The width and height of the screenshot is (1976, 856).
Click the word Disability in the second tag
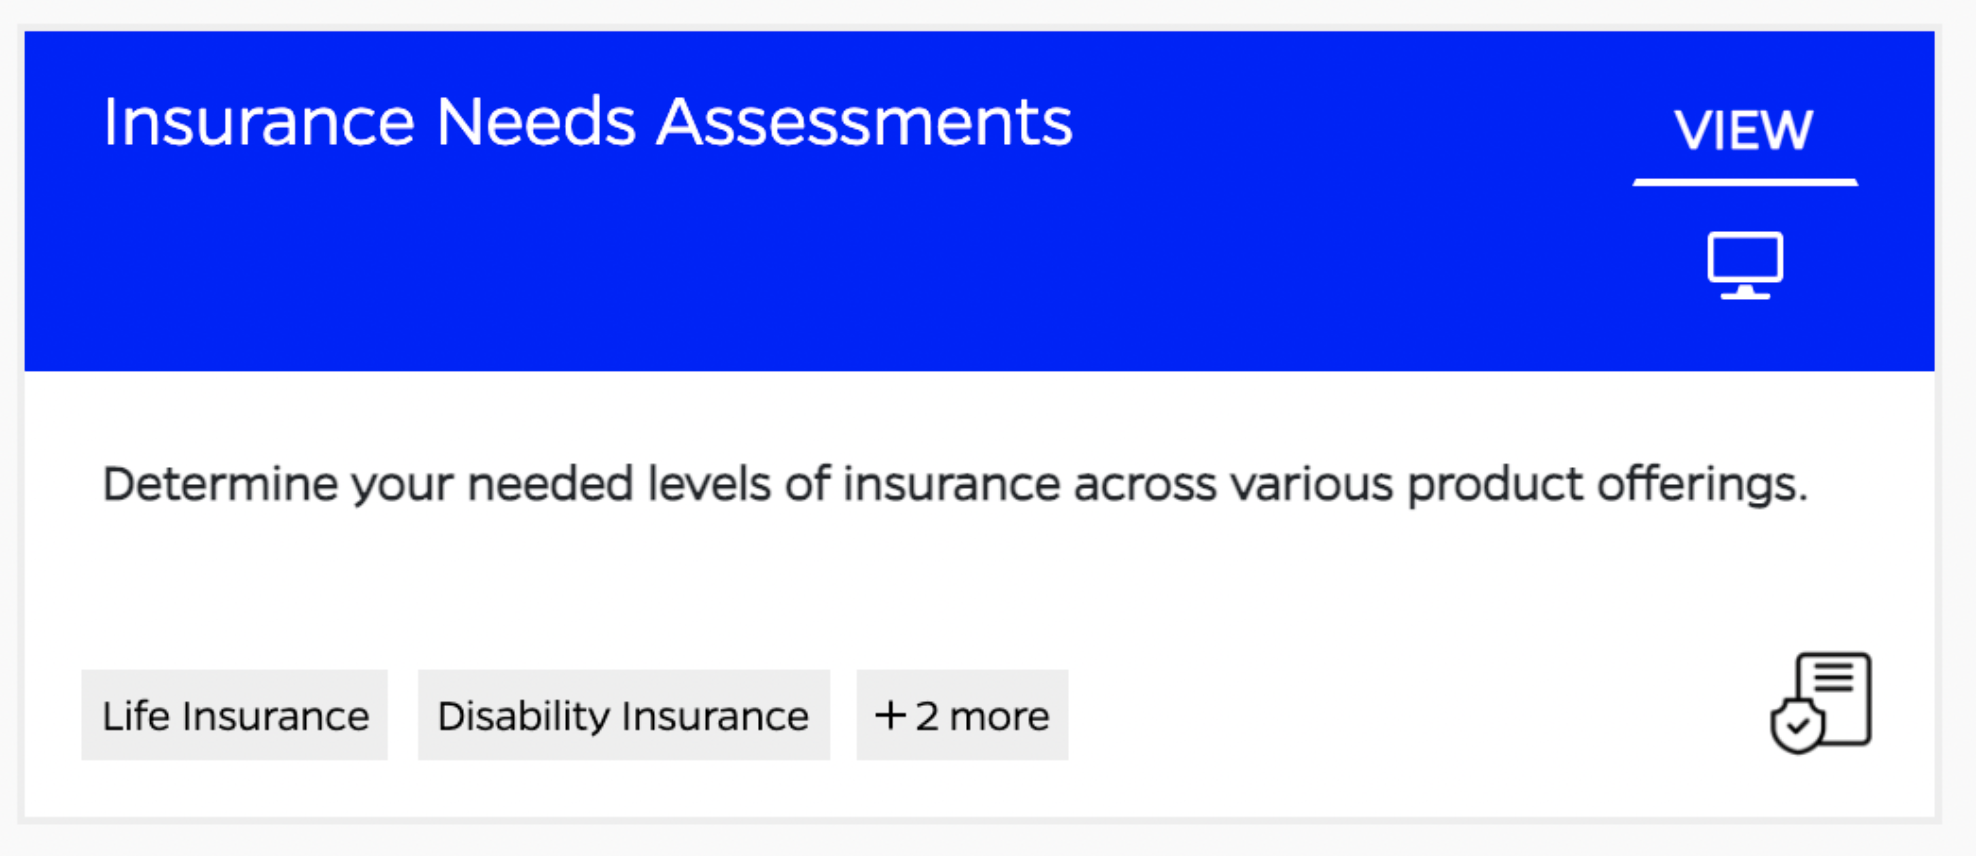(x=517, y=716)
